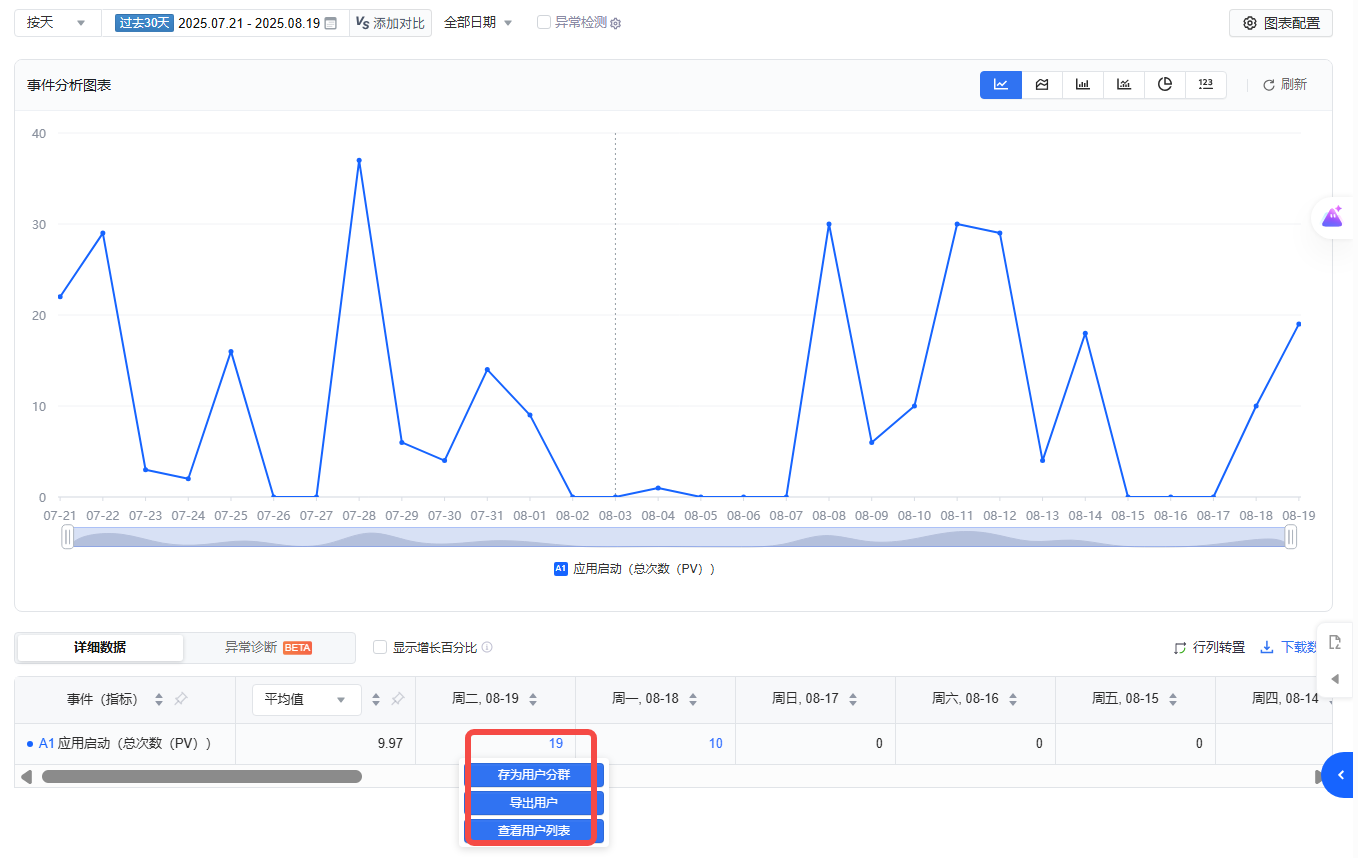Pin the 事件（指标） column
The width and height of the screenshot is (1358, 858).
click(181, 699)
